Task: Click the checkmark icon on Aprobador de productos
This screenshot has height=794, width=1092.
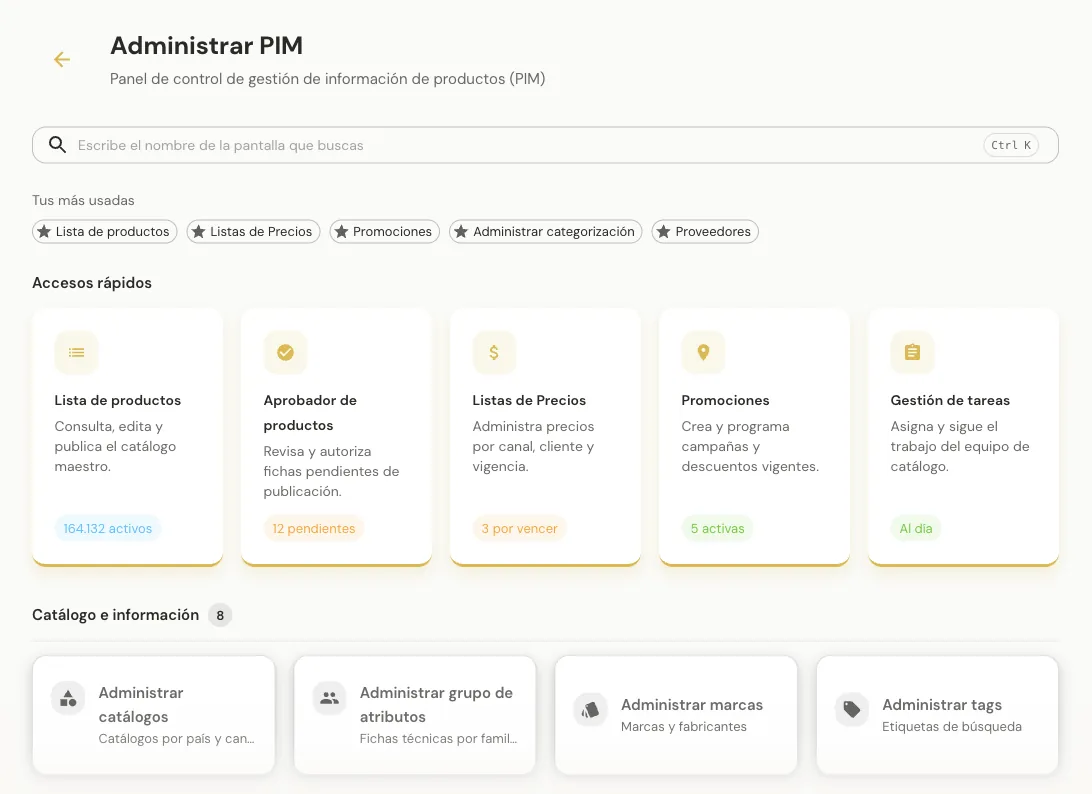Action: [286, 352]
